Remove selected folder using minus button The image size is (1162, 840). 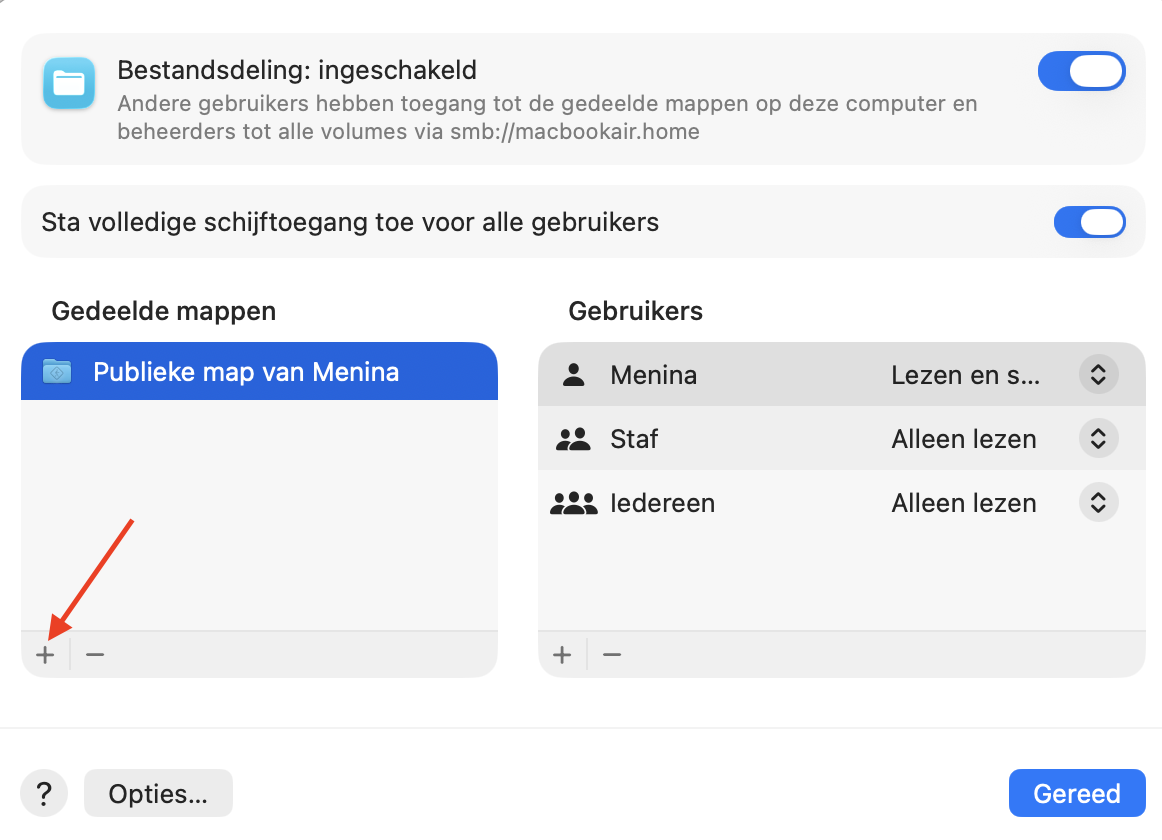pyautogui.click(x=93, y=653)
